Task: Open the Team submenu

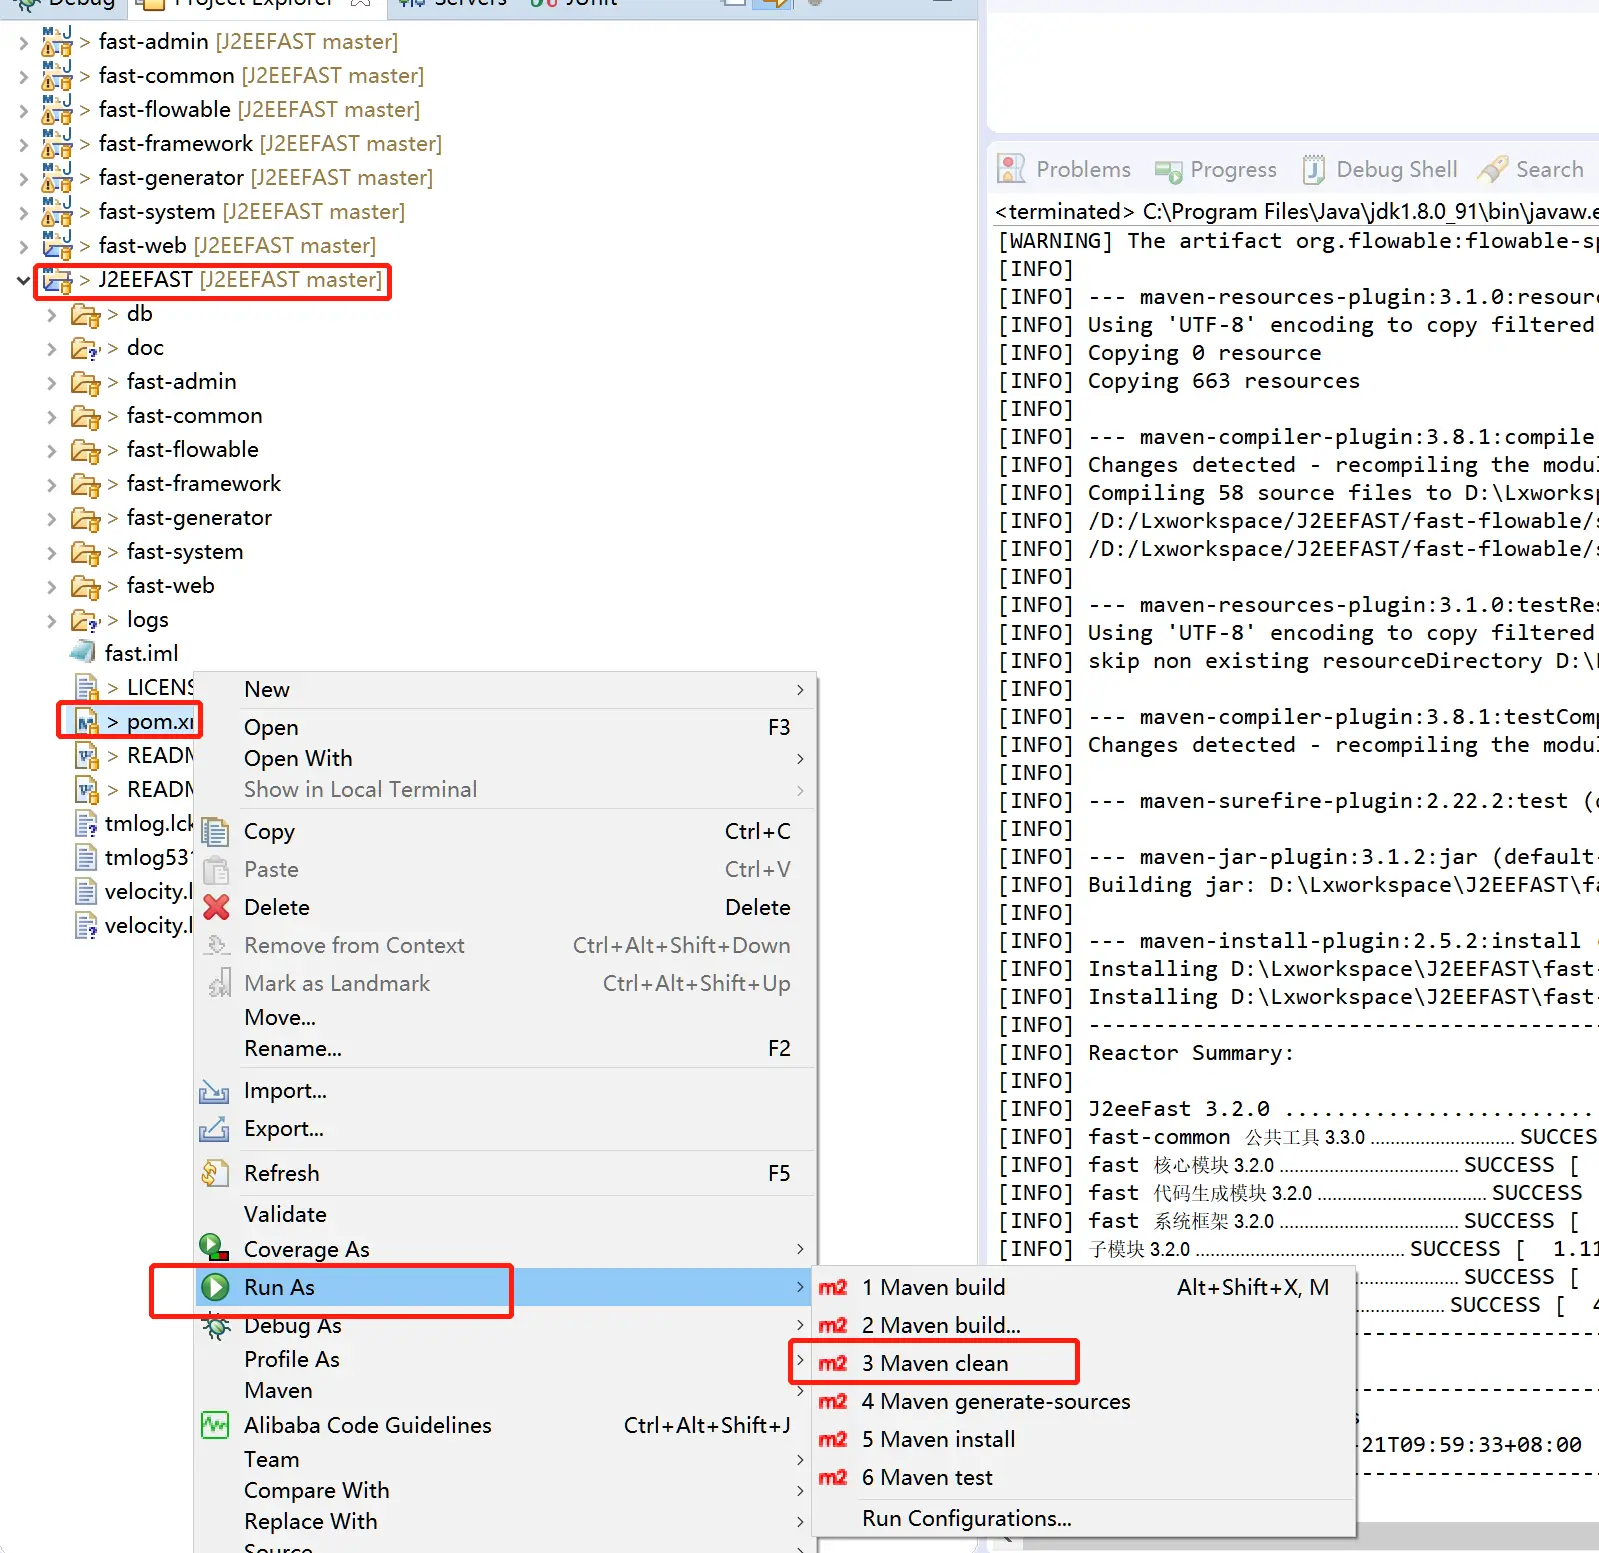Action: coord(505,1460)
